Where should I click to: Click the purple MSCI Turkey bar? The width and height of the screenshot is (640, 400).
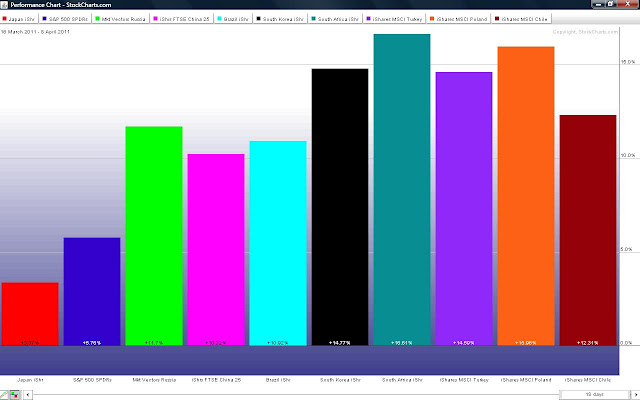(x=464, y=209)
